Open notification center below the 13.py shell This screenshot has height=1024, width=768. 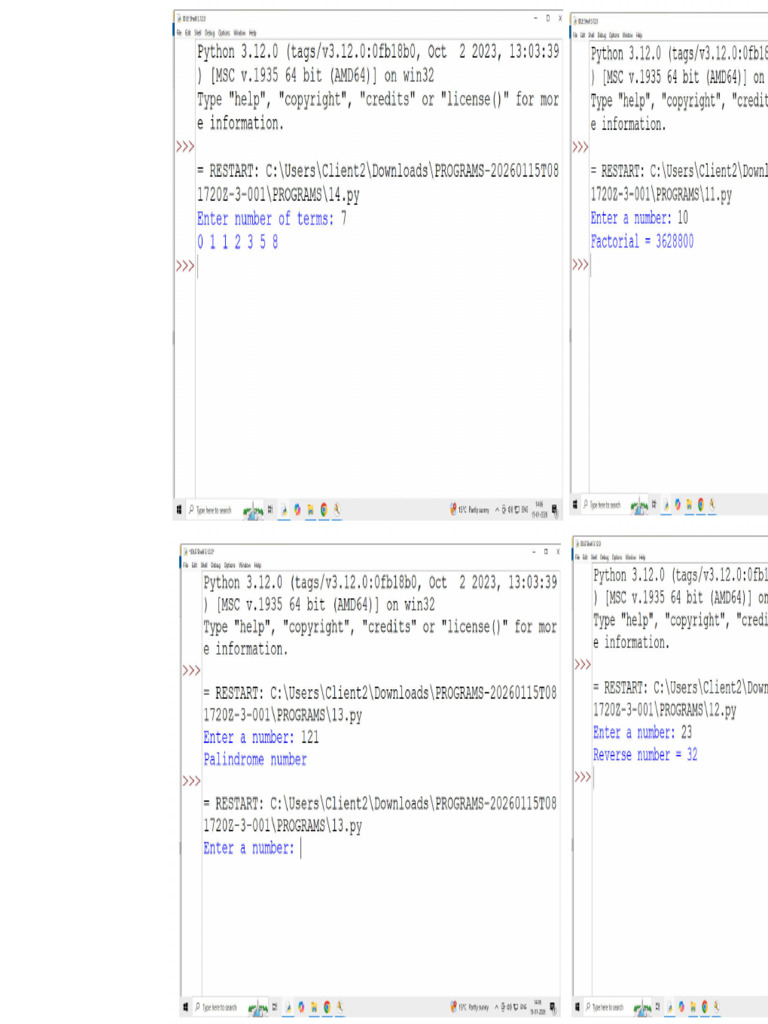(552, 1007)
